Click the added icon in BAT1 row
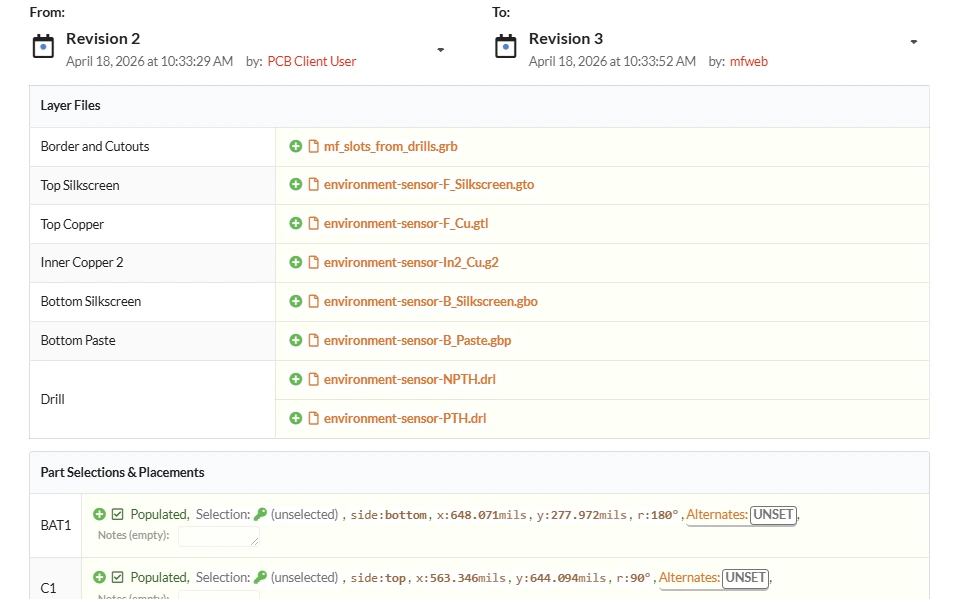 (x=99, y=514)
